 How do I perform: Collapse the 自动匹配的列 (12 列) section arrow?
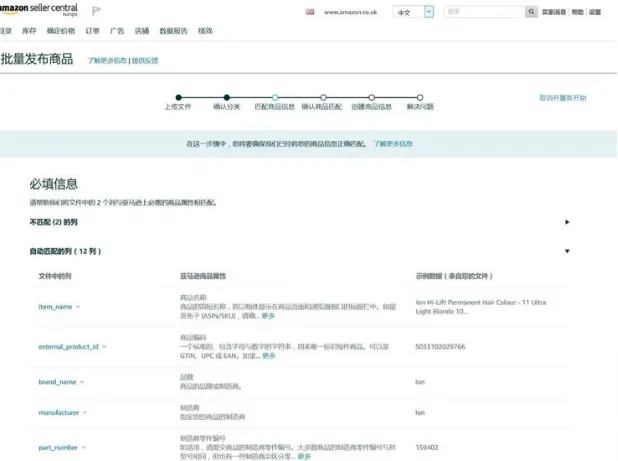(567, 251)
